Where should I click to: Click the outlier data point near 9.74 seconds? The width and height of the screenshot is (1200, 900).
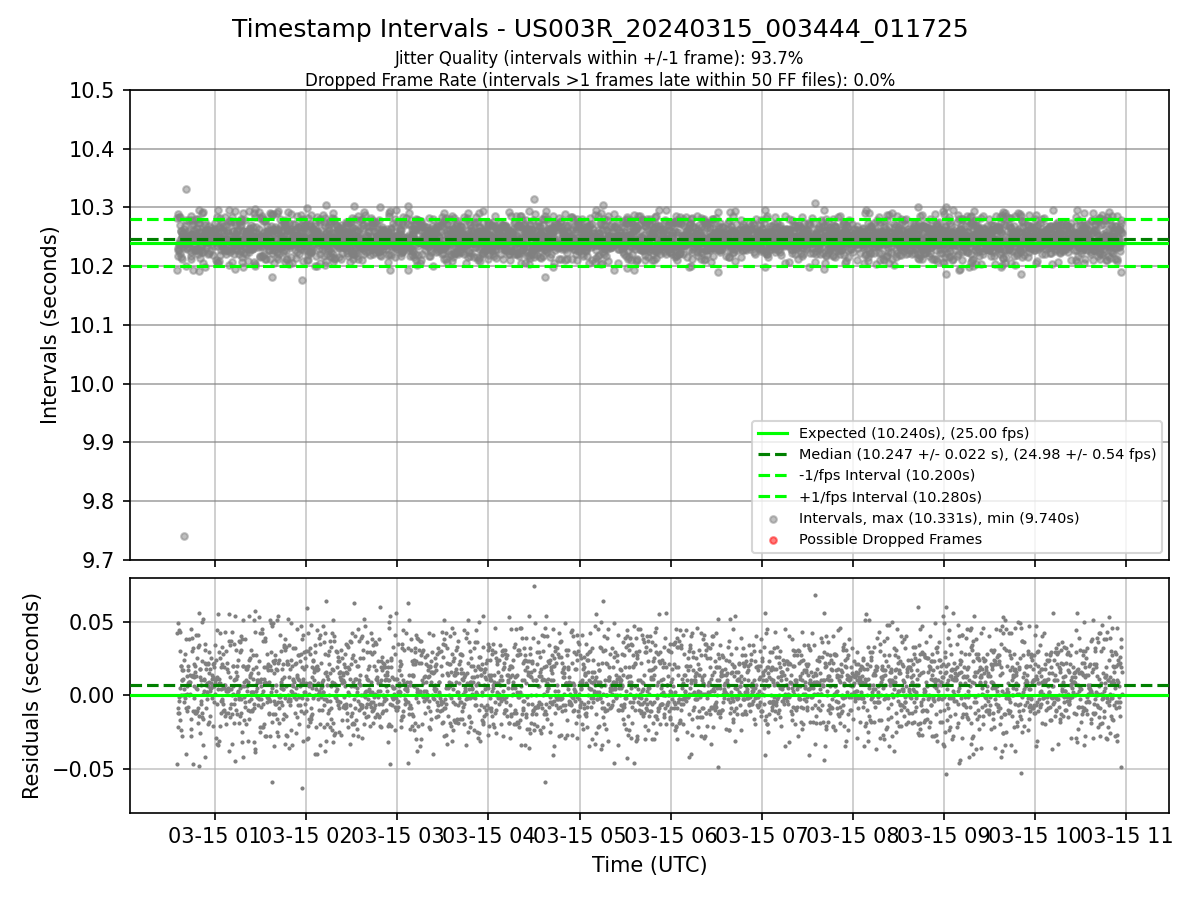pos(184,536)
